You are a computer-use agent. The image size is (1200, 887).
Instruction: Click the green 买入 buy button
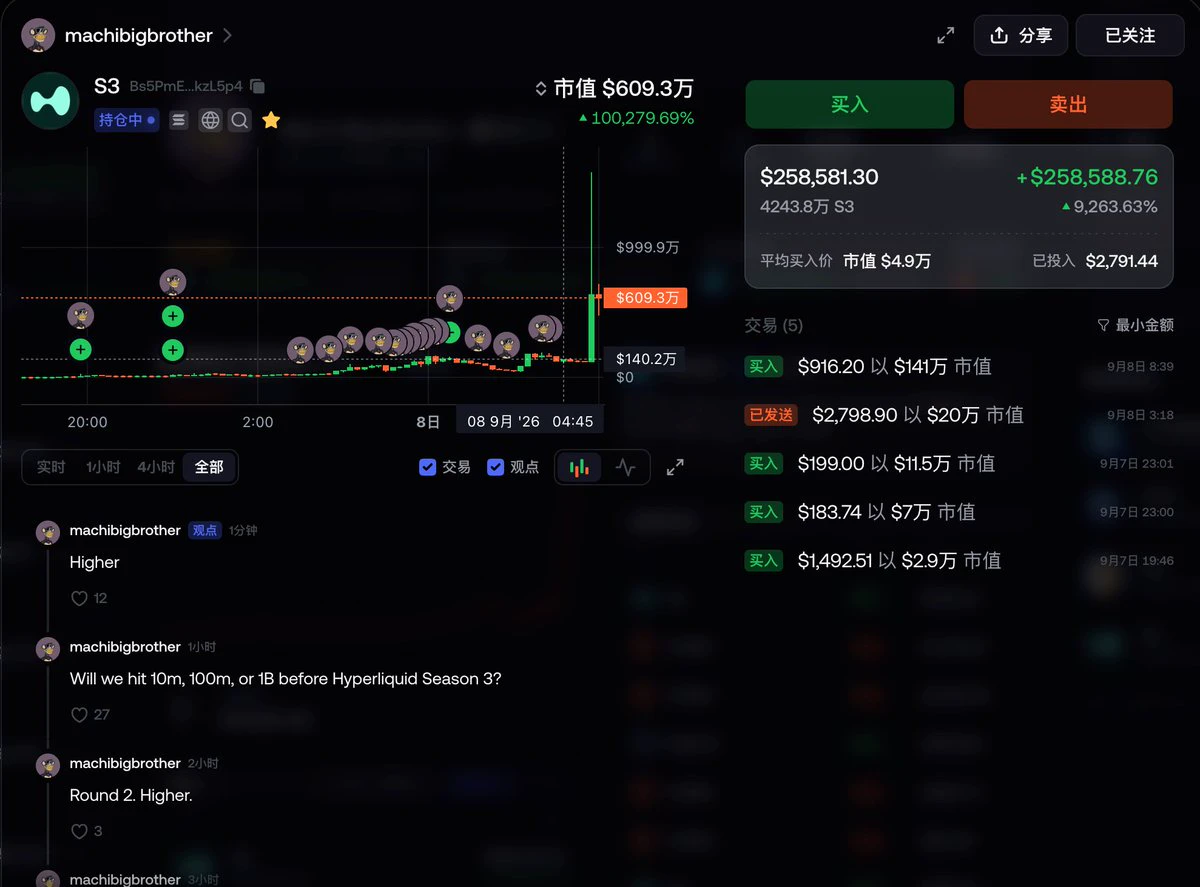(x=849, y=104)
